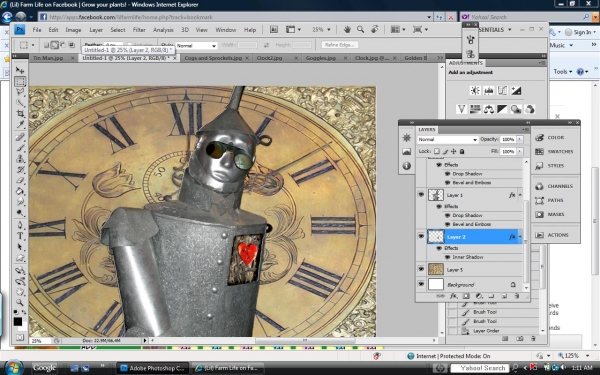Click the add layer style fx button
Viewport: 600px width, 375px height.
[x=453, y=296]
